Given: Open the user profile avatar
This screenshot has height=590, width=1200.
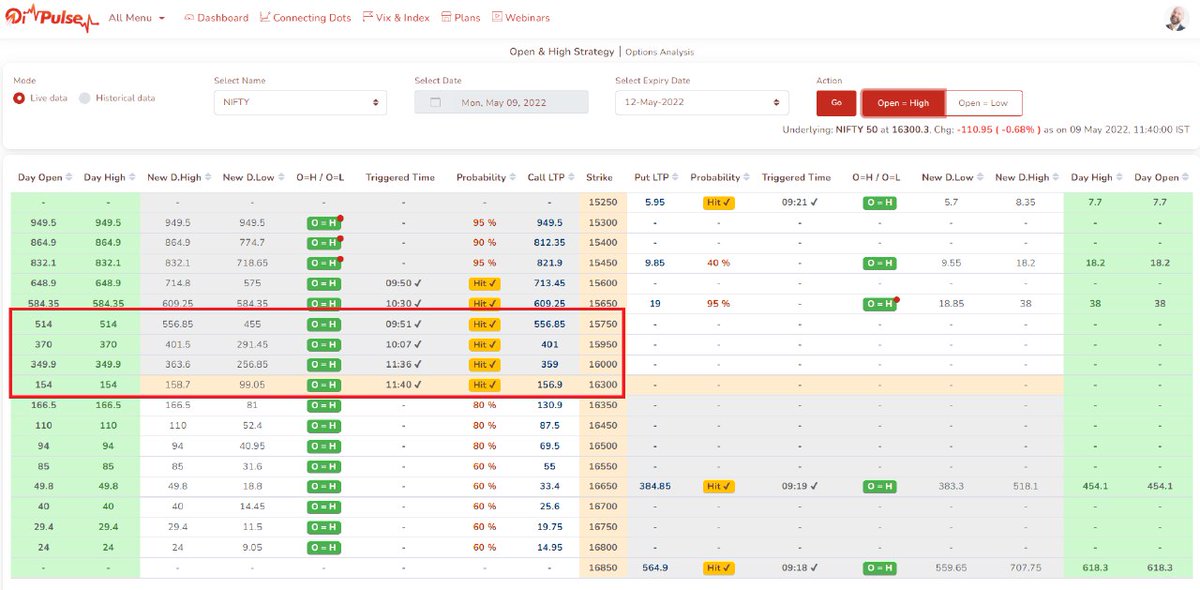Looking at the screenshot, I should pyautogui.click(x=1176, y=18).
